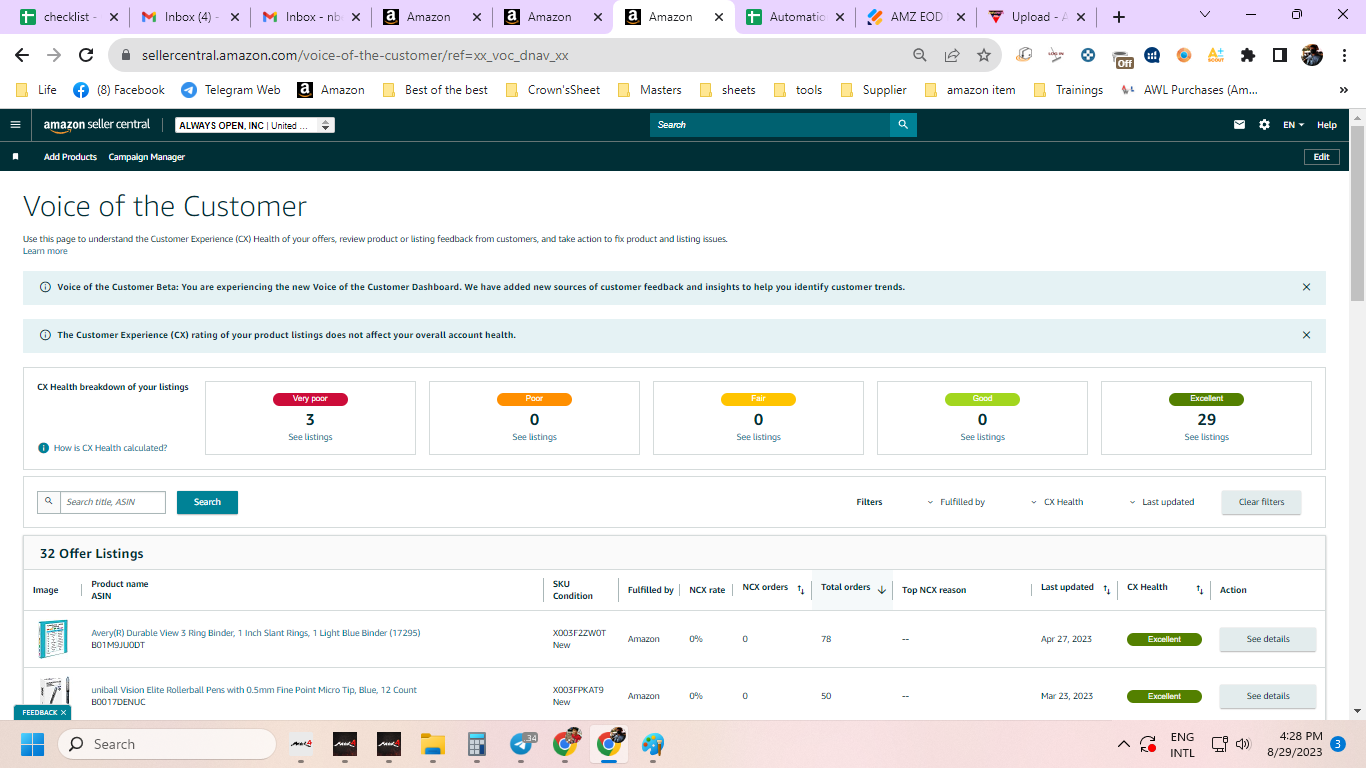Bookmark this page with the star icon

tap(984, 56)
